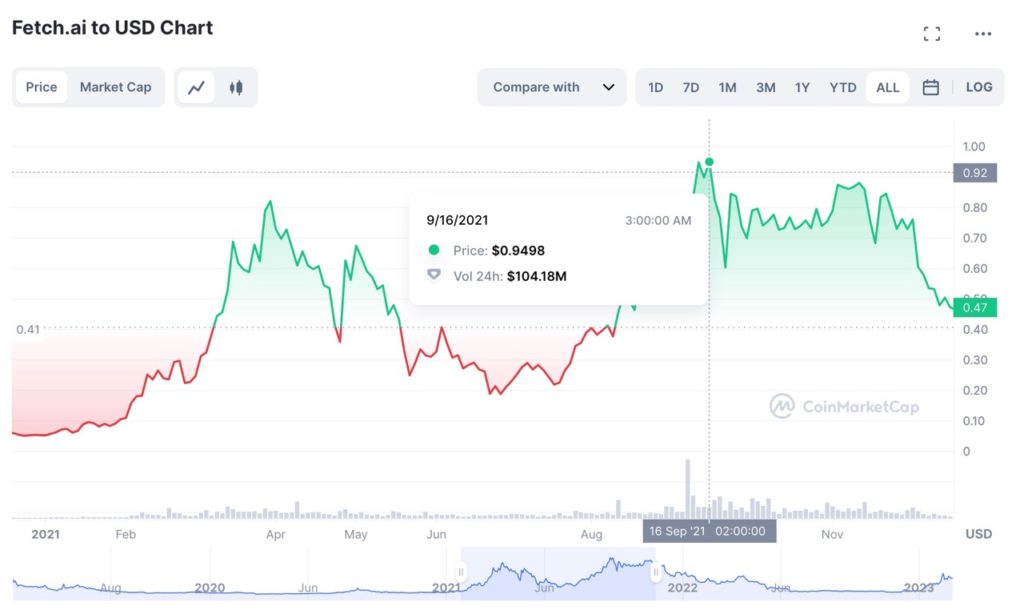
Task: Show the 1M time range
Action: (727, 87)
